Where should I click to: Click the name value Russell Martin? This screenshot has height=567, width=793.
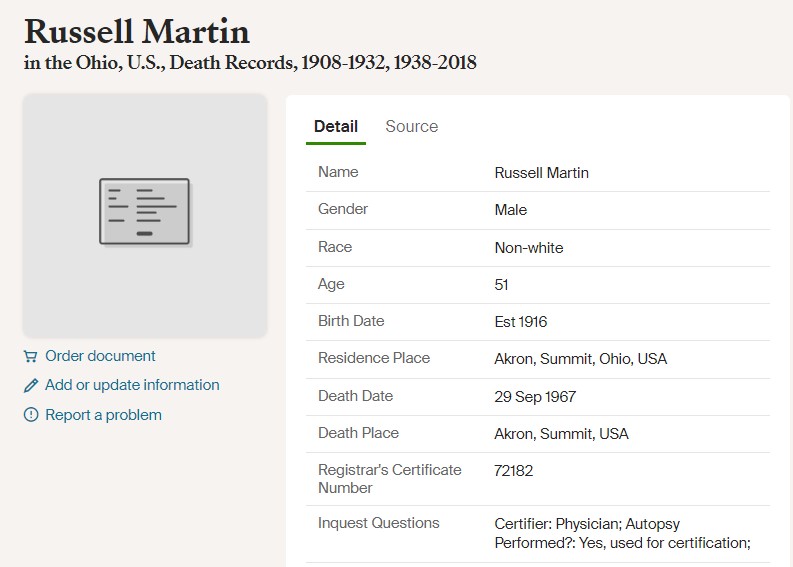coord(542,173)
